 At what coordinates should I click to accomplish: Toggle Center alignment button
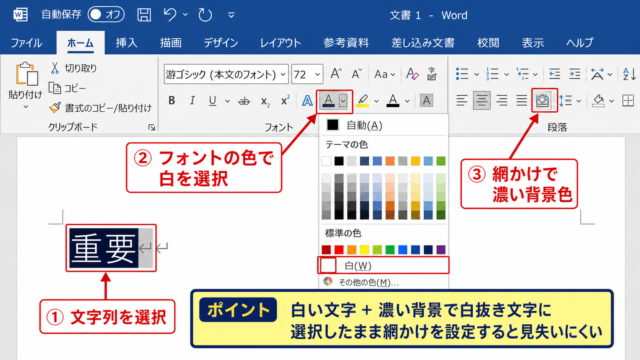[482, 100]
